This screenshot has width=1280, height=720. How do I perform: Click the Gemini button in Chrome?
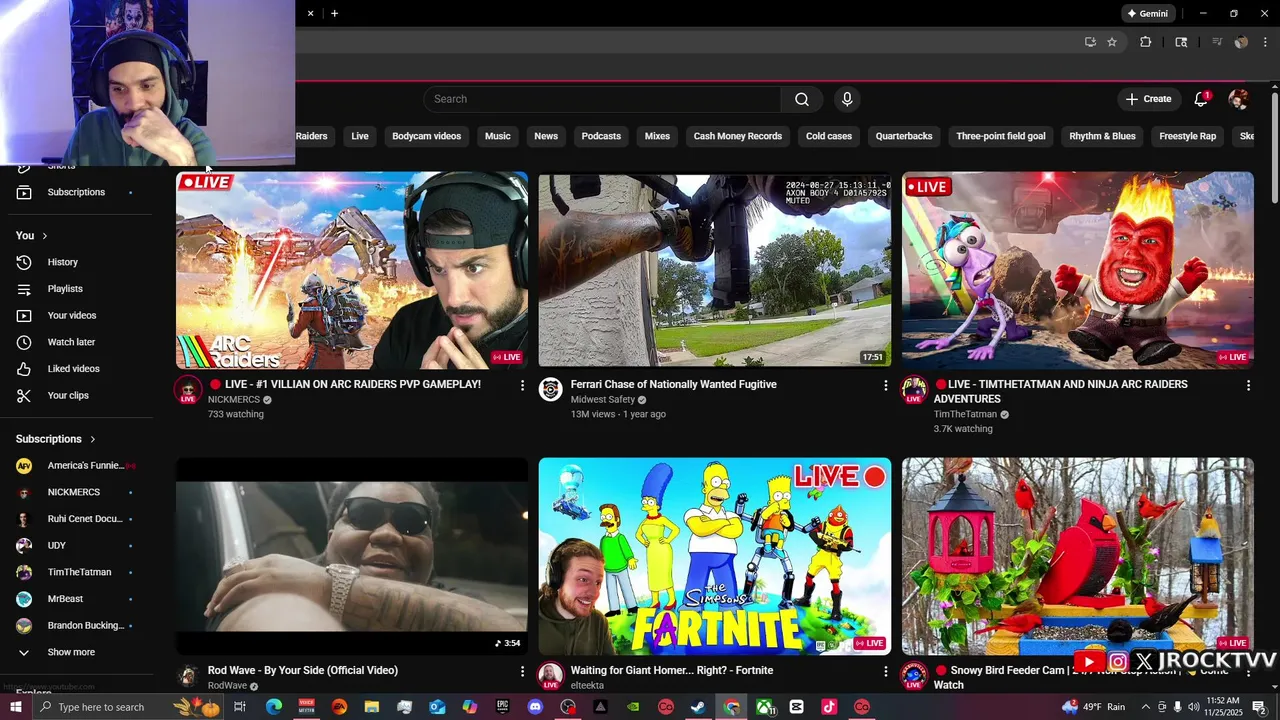1147,14
